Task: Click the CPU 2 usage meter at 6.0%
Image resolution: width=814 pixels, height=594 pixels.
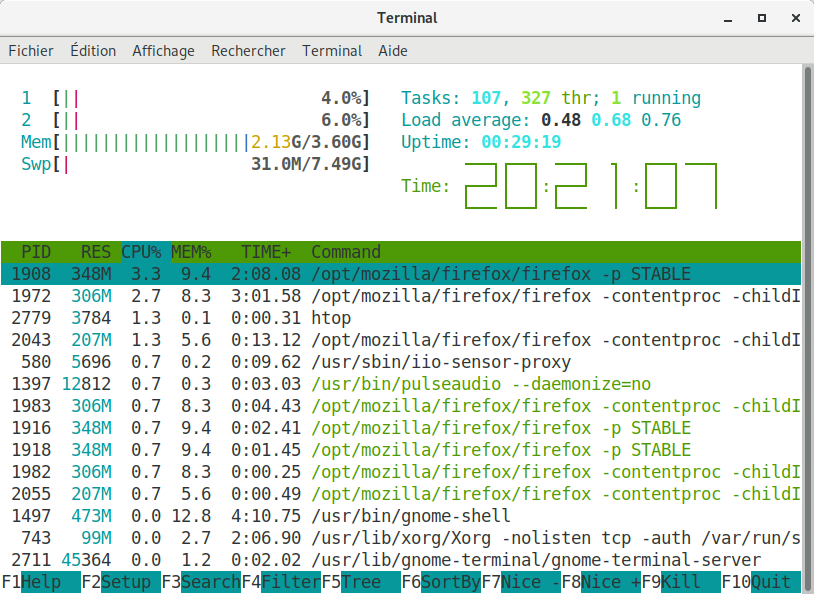Action: pyautogui.click(x=195, y=120)
